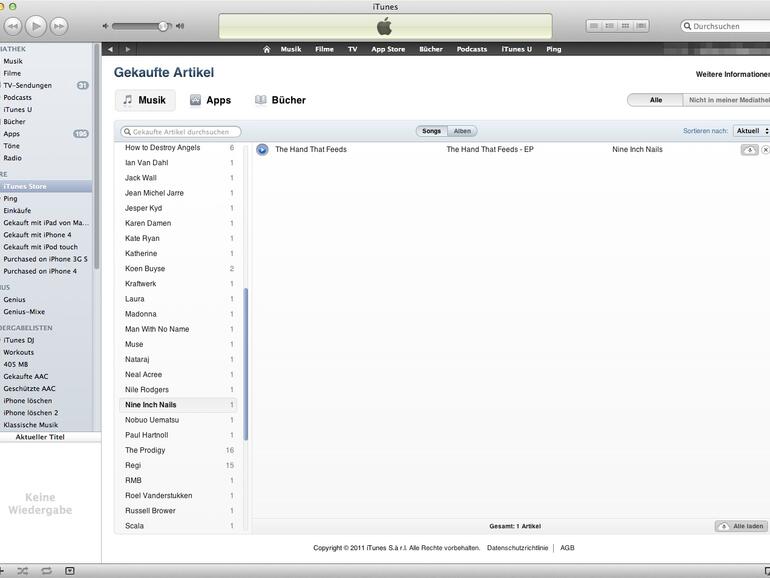Remove The Hand That Feeds item

point(765,150)
